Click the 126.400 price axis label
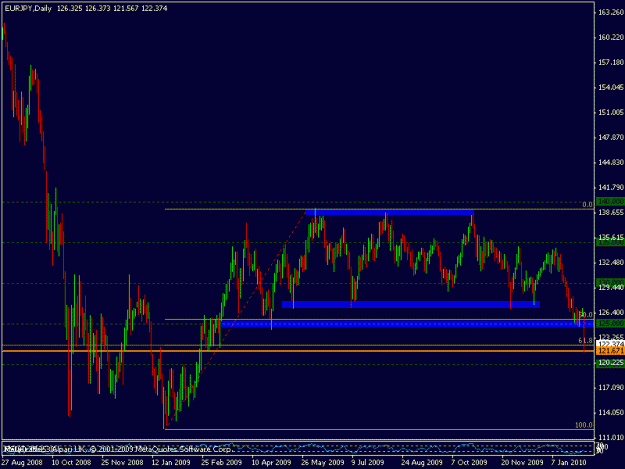 coord(611,312)
